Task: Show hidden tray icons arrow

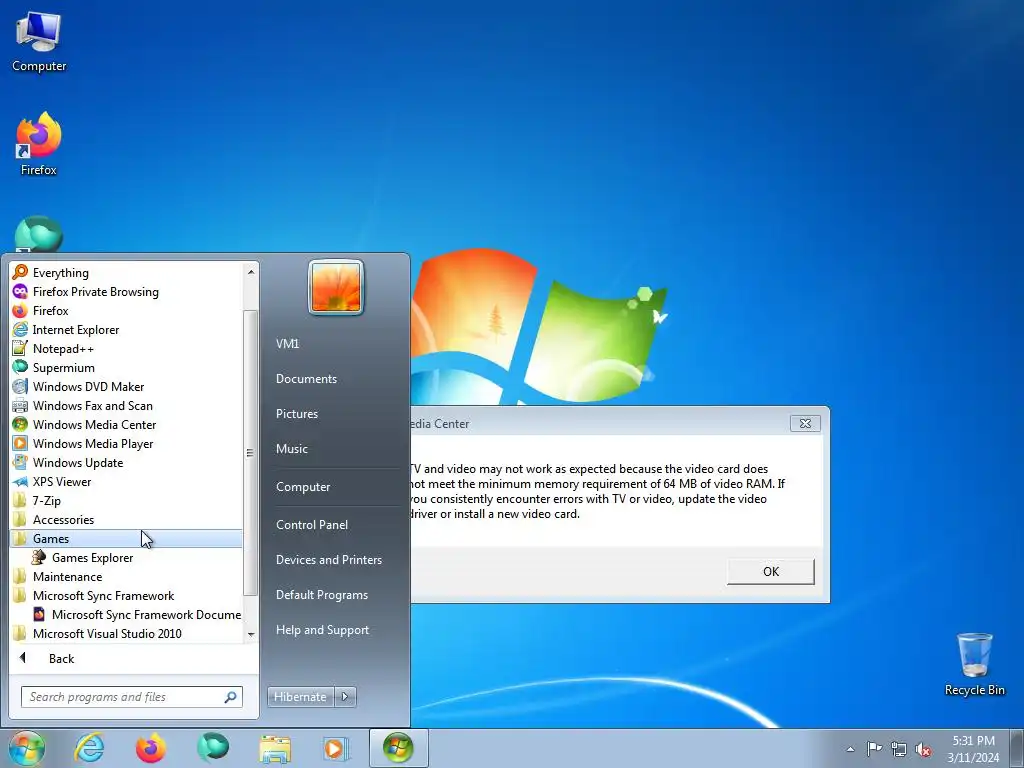Action: click(850, 749)
